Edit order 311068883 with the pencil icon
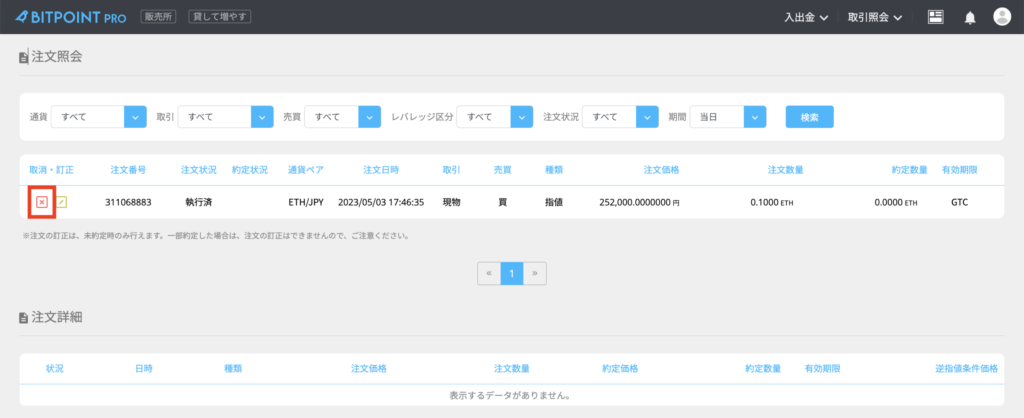Screen dimensions: 1024x418 click(61, 202)
